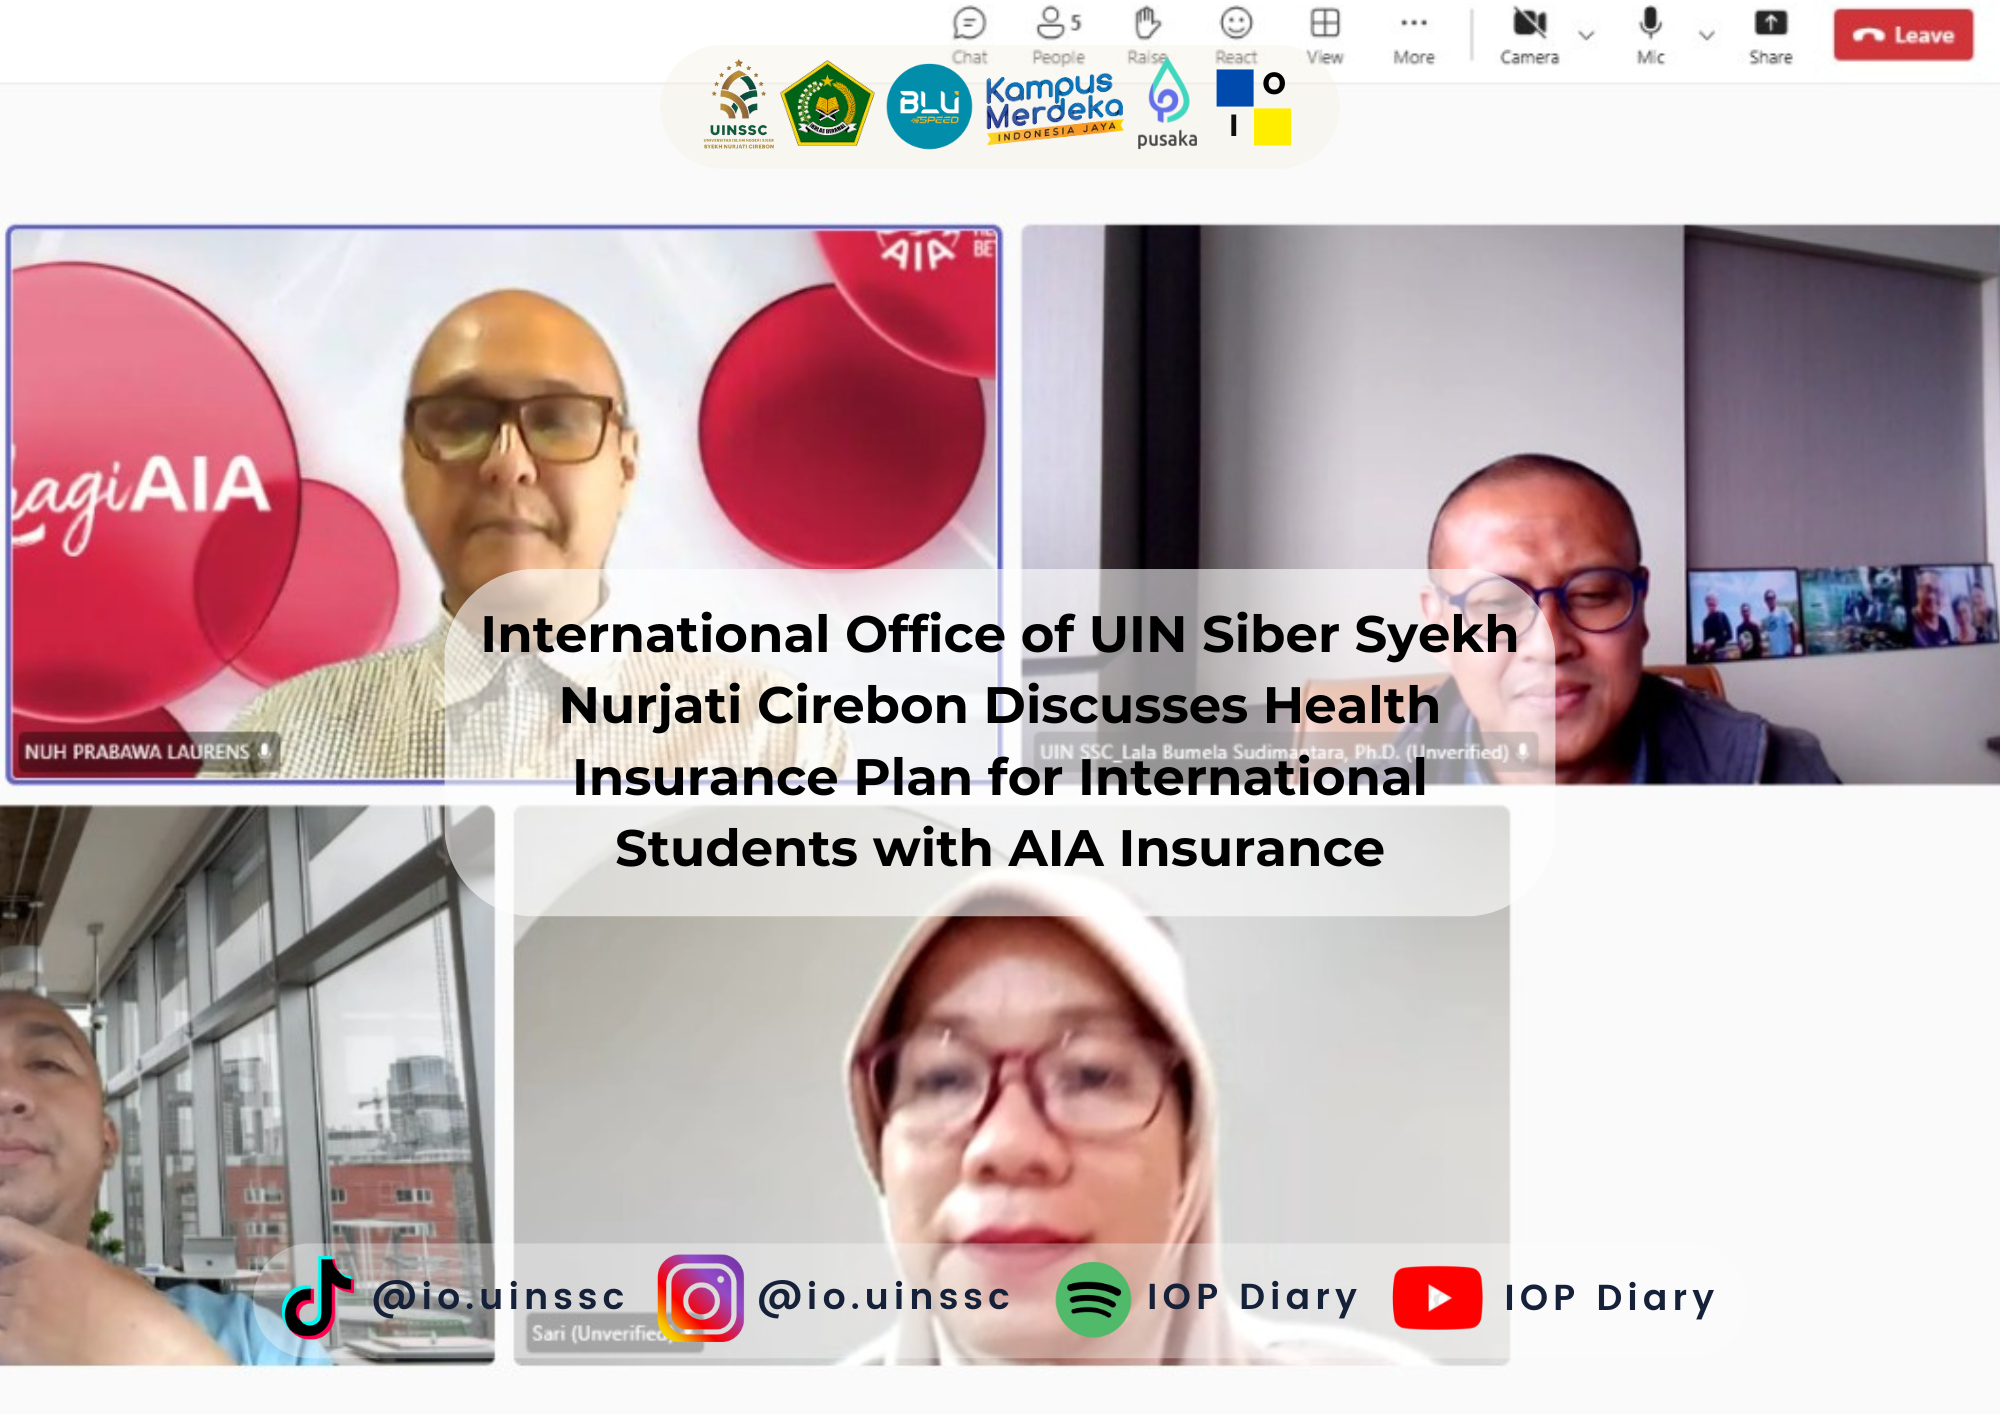Expand the Mic options chevron
Image resolution: width=2000 pixels, height=1414 pixels.
click(1707, 35)
